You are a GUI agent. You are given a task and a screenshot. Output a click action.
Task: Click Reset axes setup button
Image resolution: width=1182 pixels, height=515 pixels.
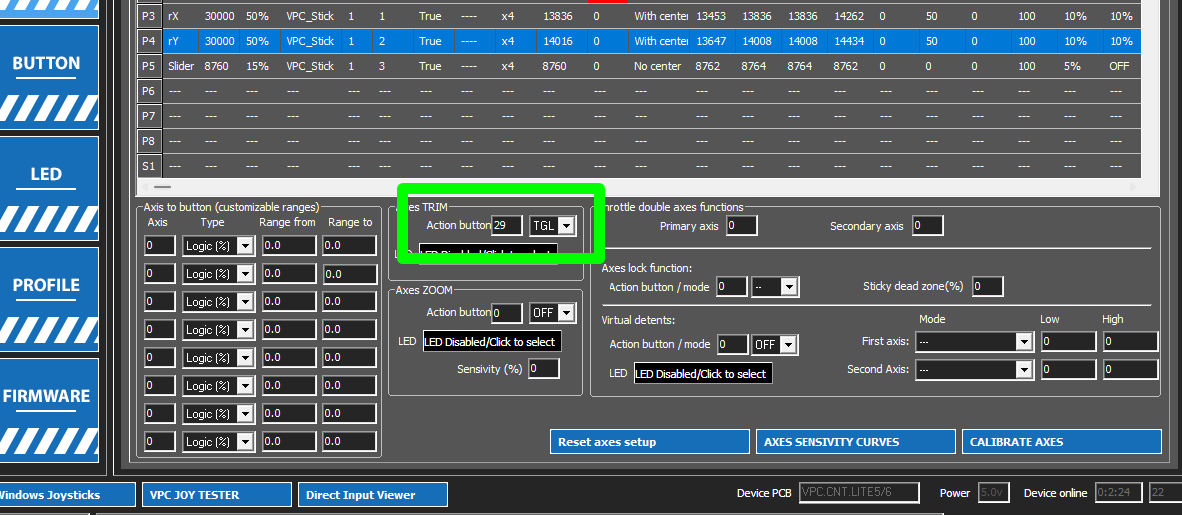tap(650, 442)
